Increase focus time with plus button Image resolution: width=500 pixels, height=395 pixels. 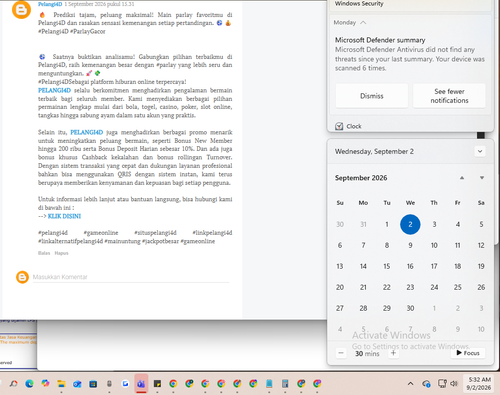[393, 353]
